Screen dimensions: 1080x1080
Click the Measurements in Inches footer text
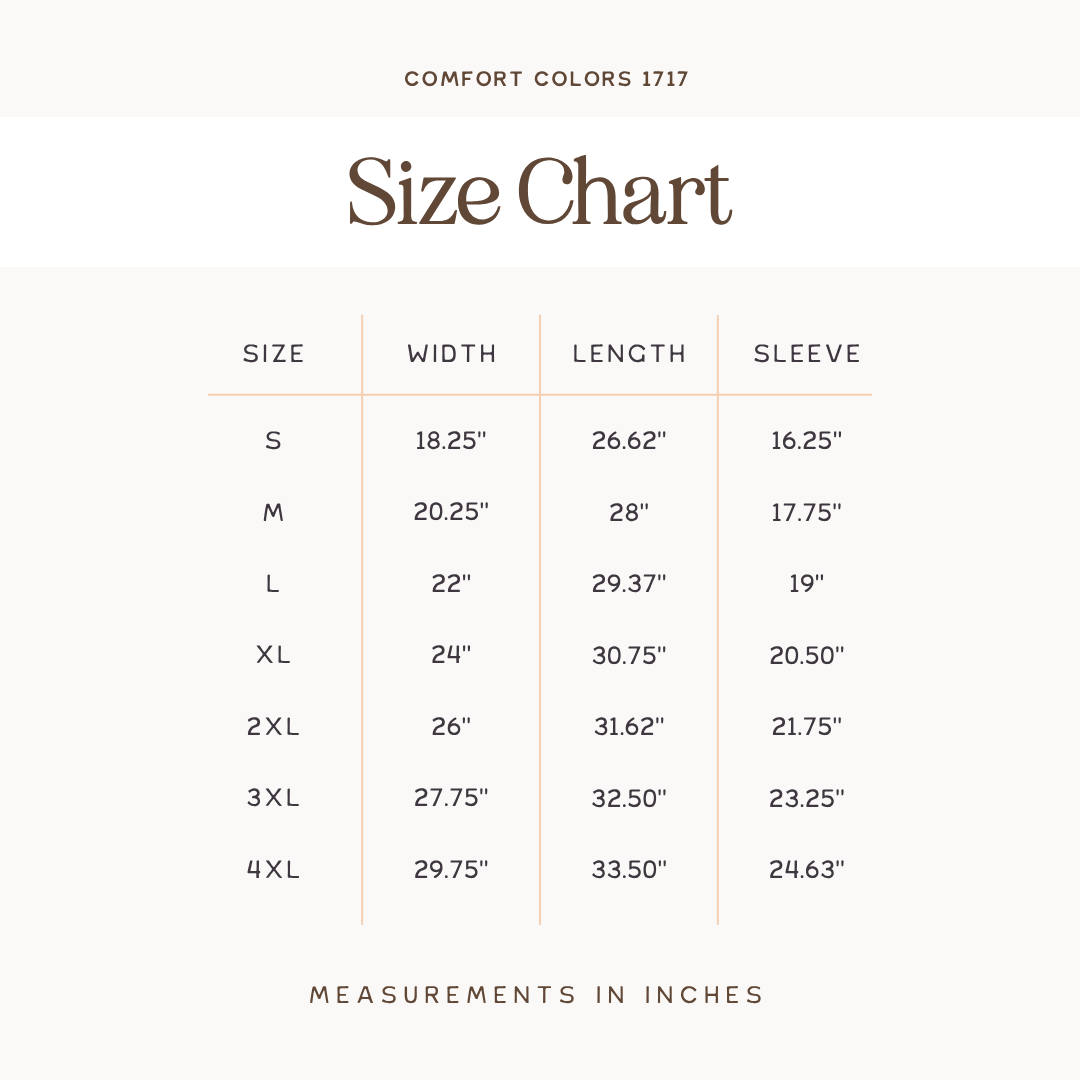(537, 995)
